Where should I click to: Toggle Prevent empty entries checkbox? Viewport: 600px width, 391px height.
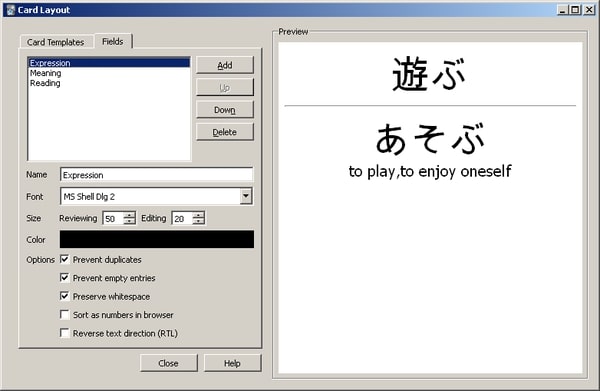tap(65, 278)
